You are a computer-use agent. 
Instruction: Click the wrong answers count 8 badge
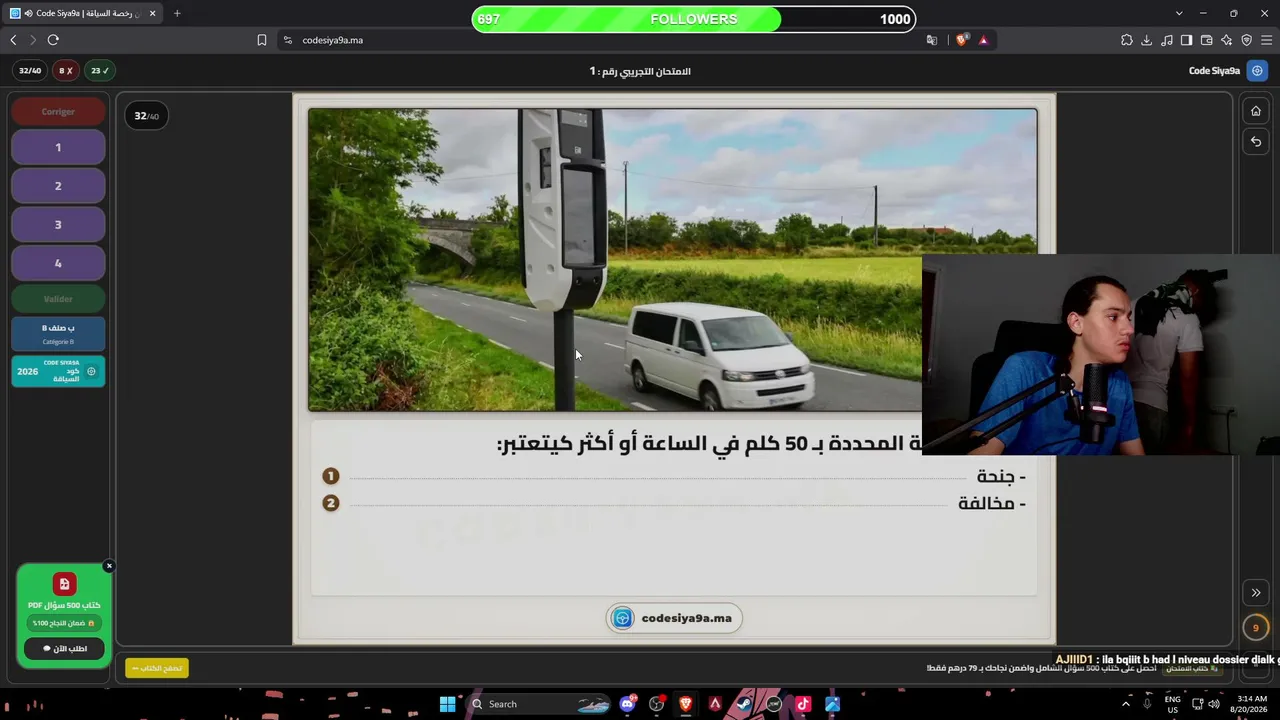pyautogui.click(x=66, y=71)
